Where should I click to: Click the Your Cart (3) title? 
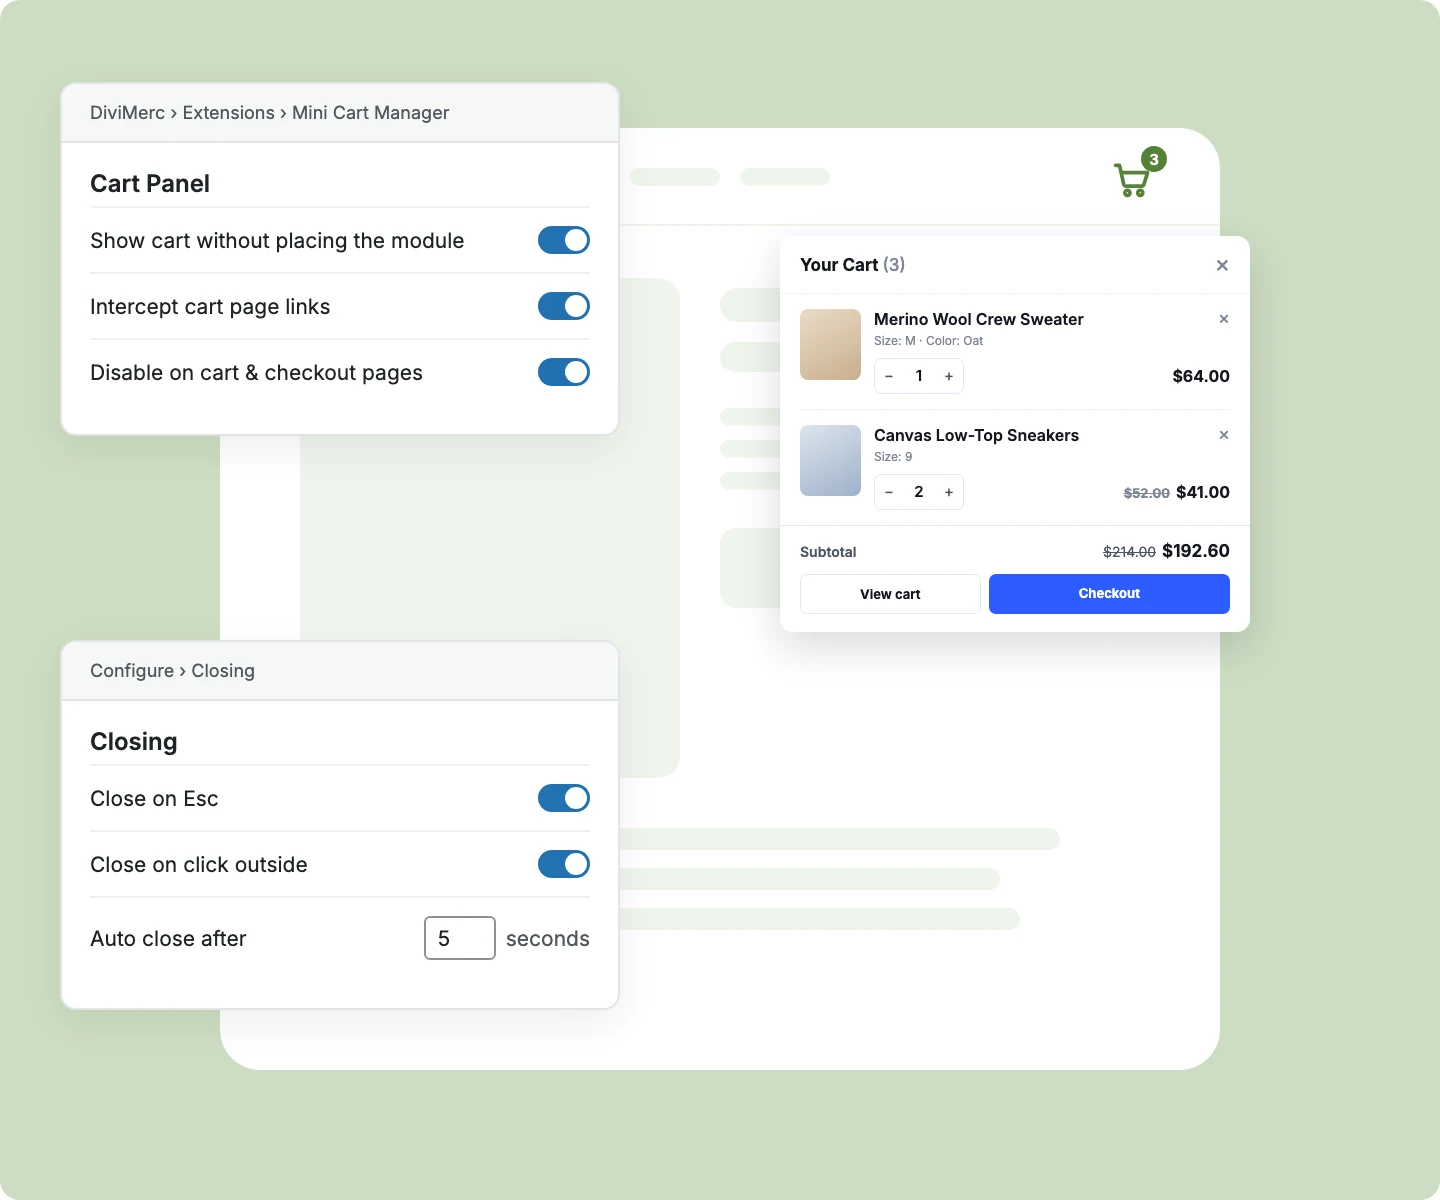point(852,265)
